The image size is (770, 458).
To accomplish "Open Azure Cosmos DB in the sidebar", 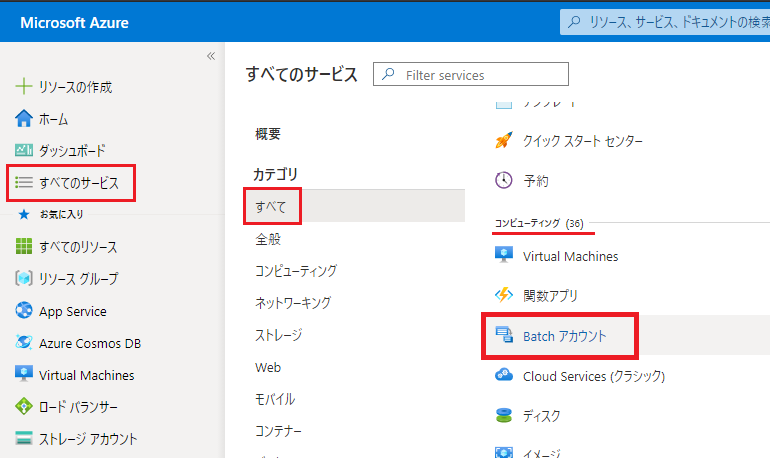I will tap(90, 343).
